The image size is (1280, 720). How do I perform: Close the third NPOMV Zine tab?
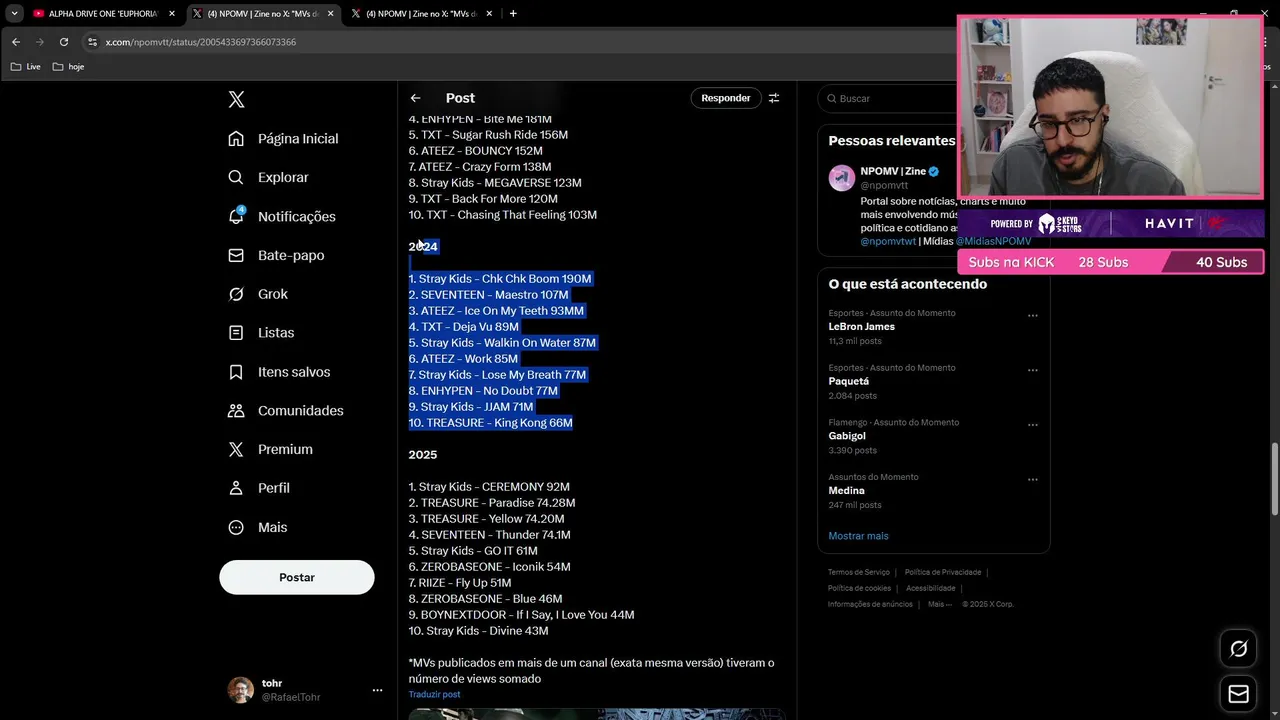tap(488, 14)
